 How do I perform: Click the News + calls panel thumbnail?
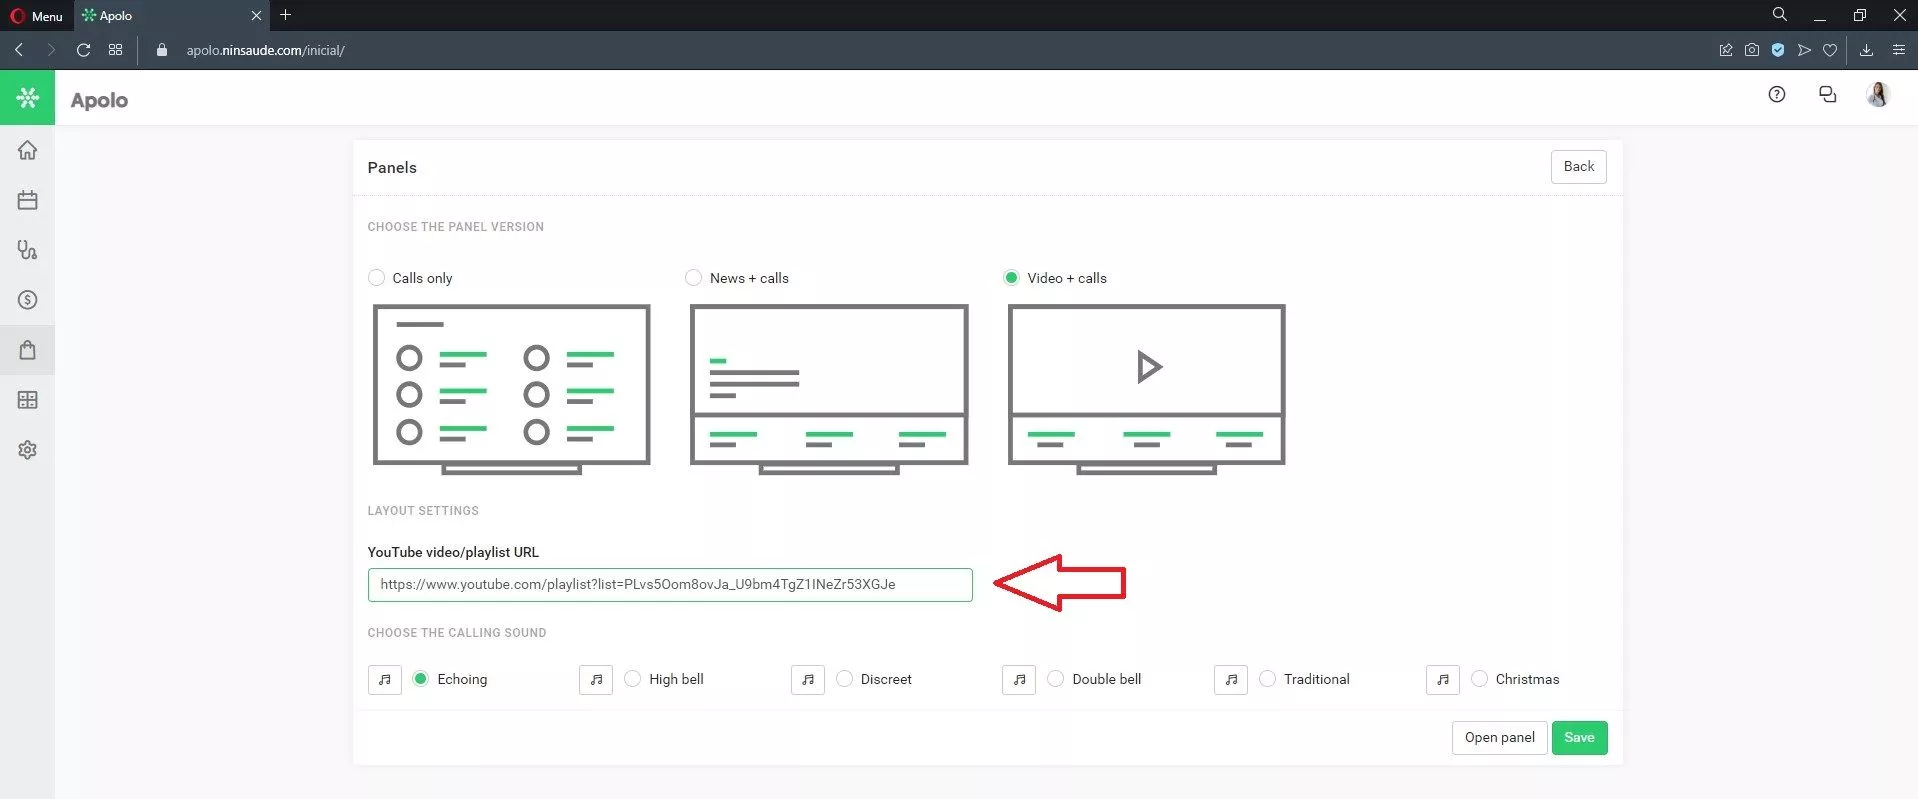coord(829,388)
